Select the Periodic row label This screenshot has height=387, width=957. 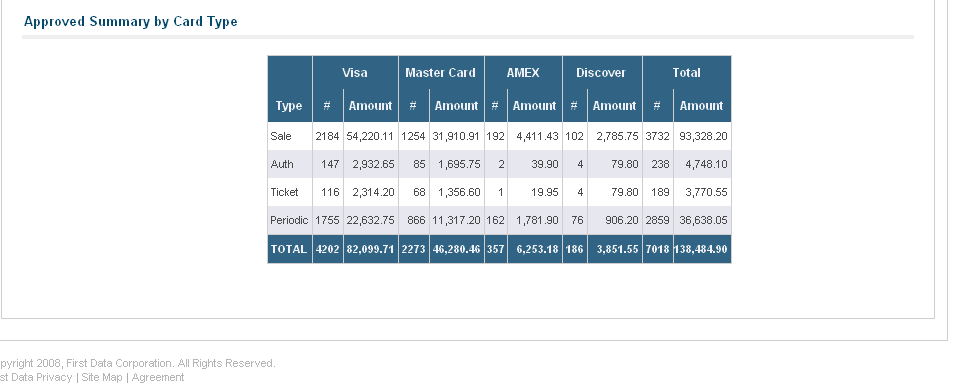point(289,220)
